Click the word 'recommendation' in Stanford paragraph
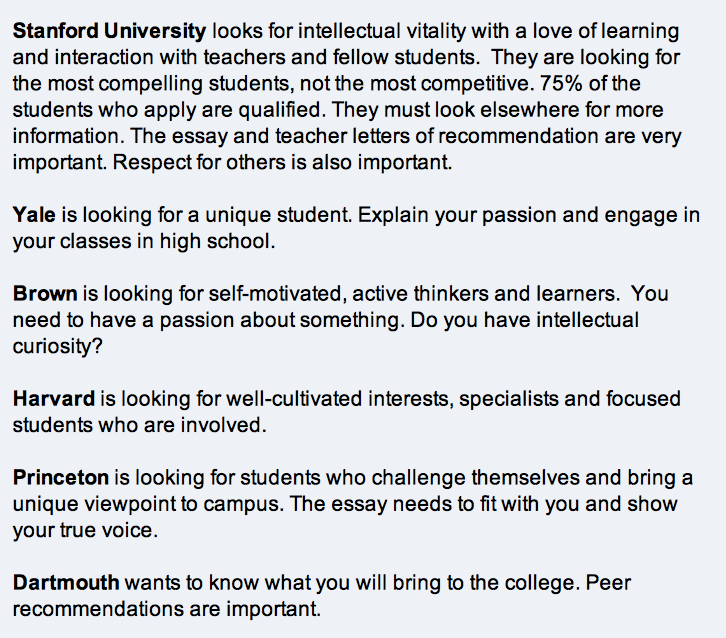The width and height of the screenshot is (726, 638). [x=518, y=136]
